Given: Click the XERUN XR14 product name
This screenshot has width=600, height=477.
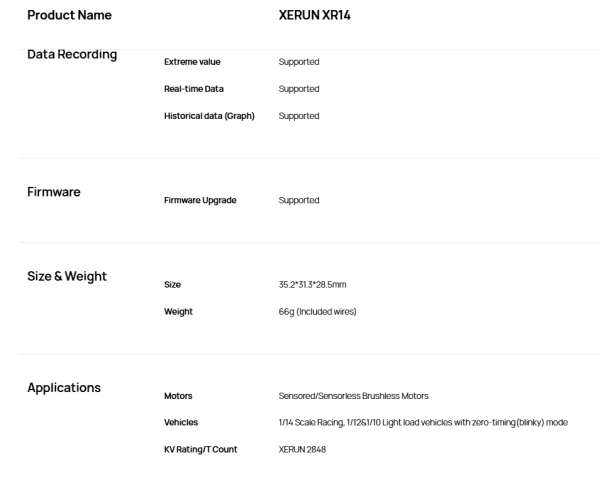Looking at the screenshot, I should point(315,15).
